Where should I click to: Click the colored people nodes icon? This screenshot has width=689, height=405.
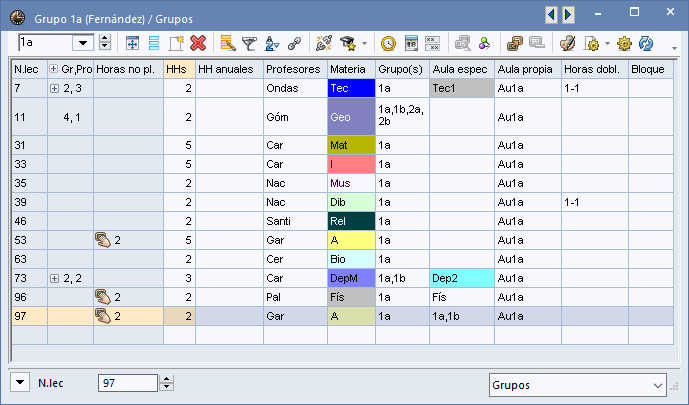pos(484,43)
